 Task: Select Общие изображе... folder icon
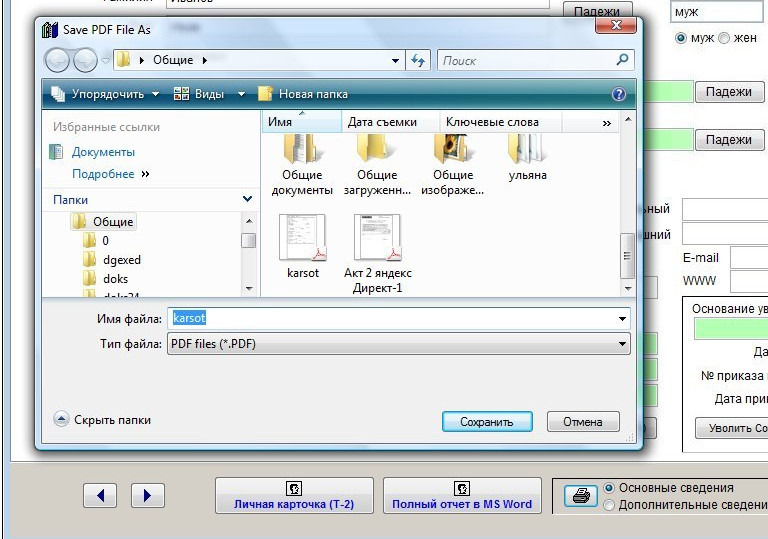click(452, 166)
